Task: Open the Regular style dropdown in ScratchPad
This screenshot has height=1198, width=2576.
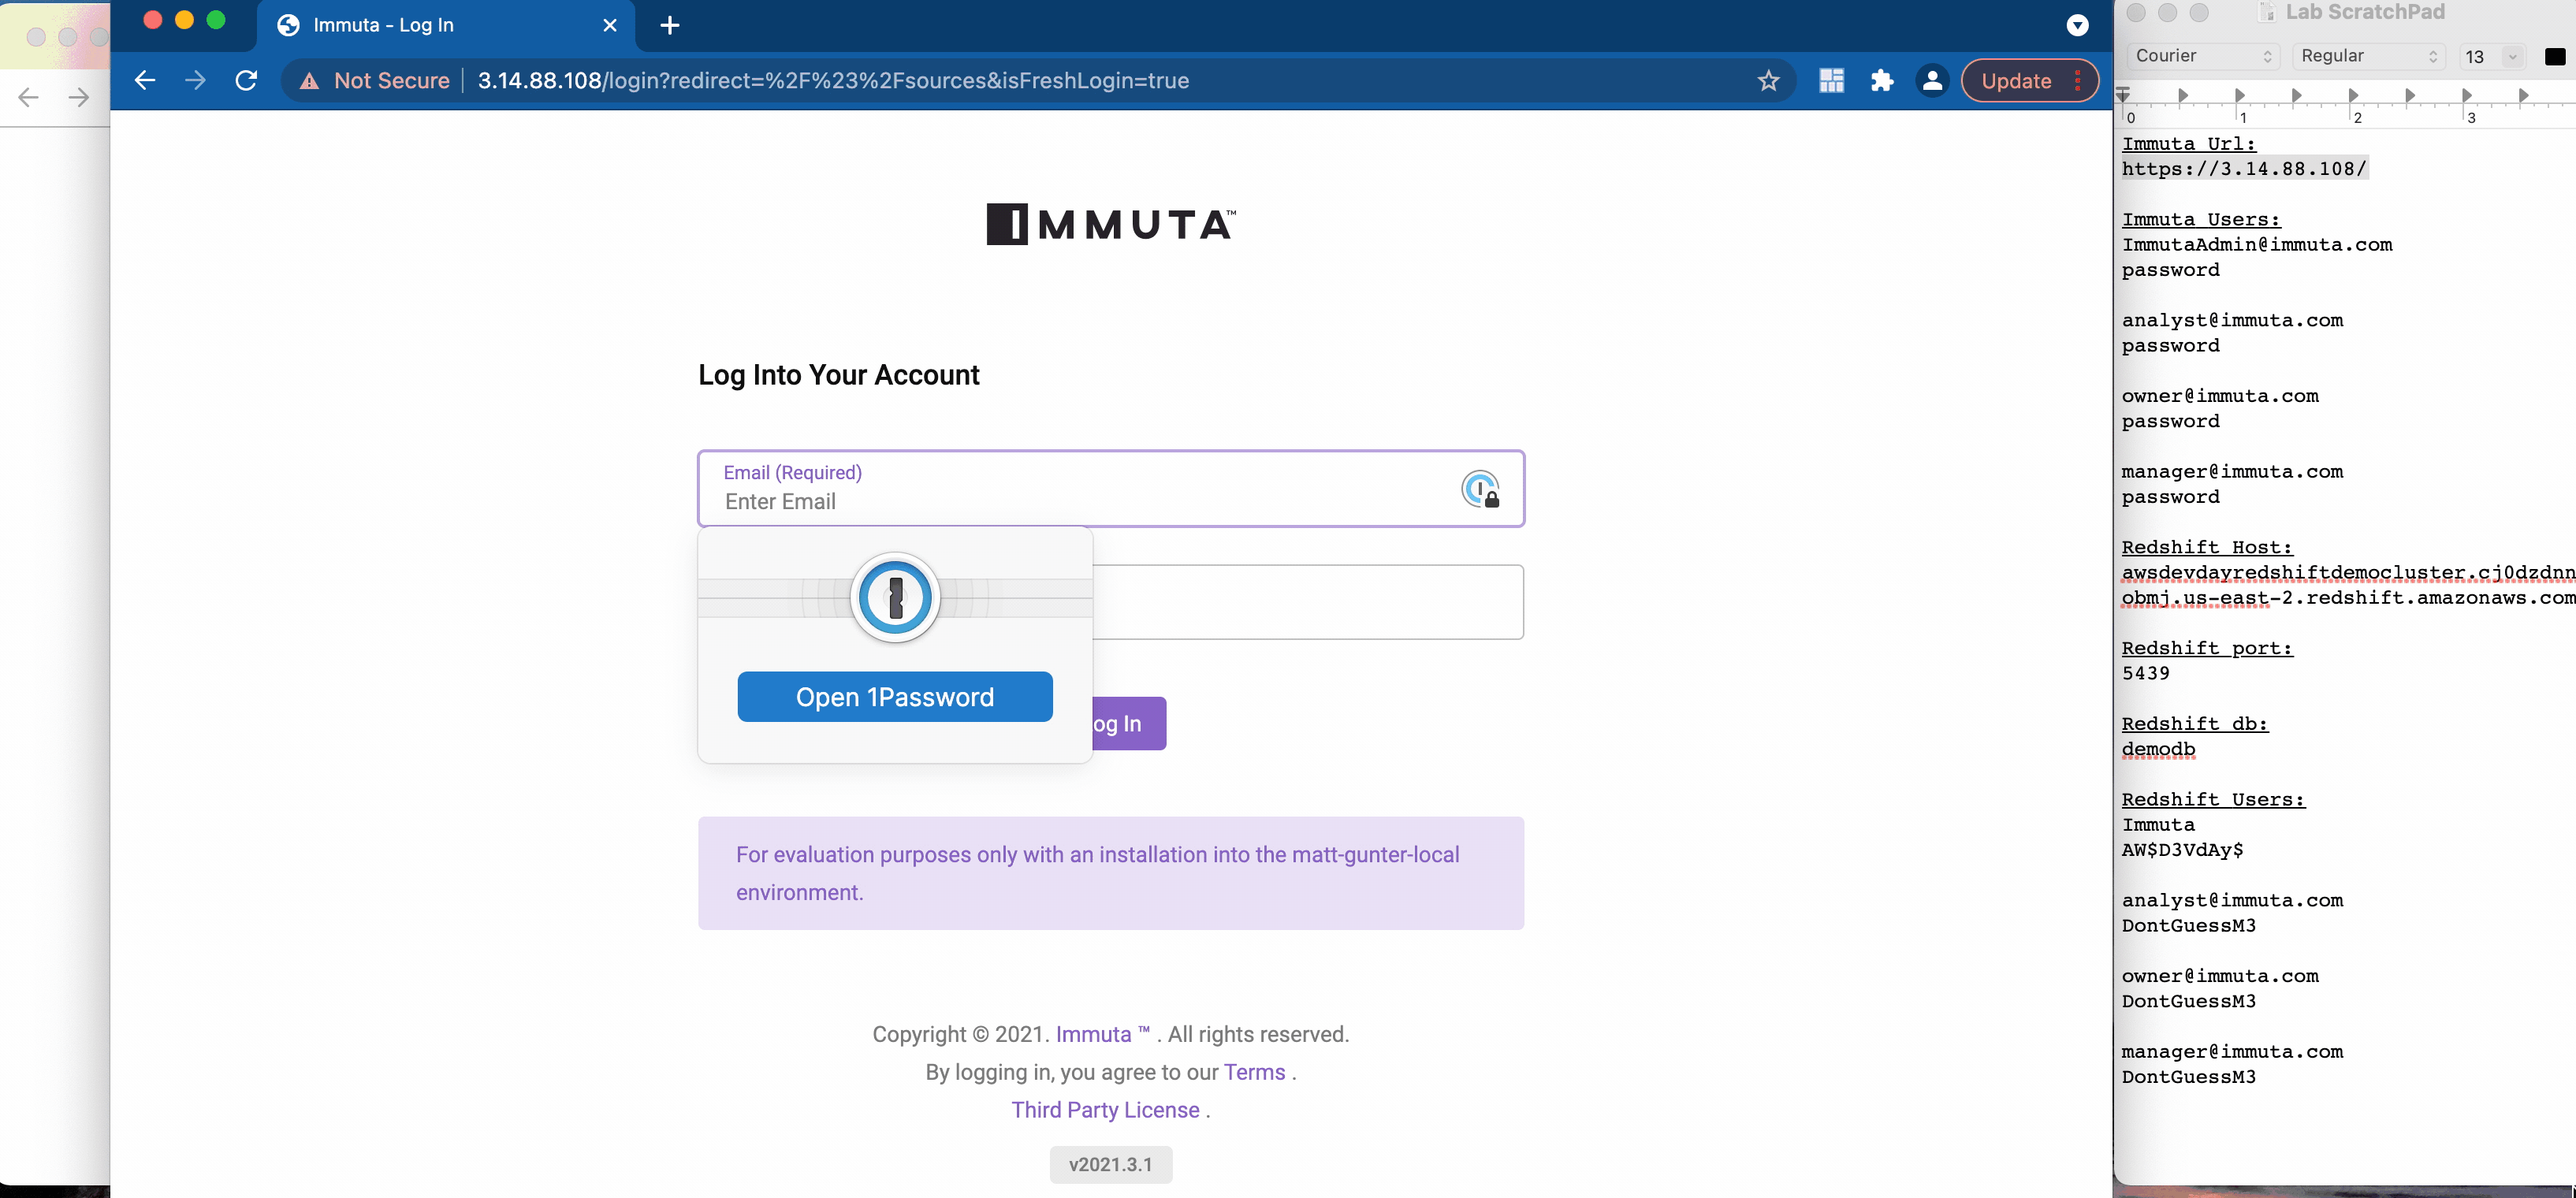Action: (x=2368, y=56)
